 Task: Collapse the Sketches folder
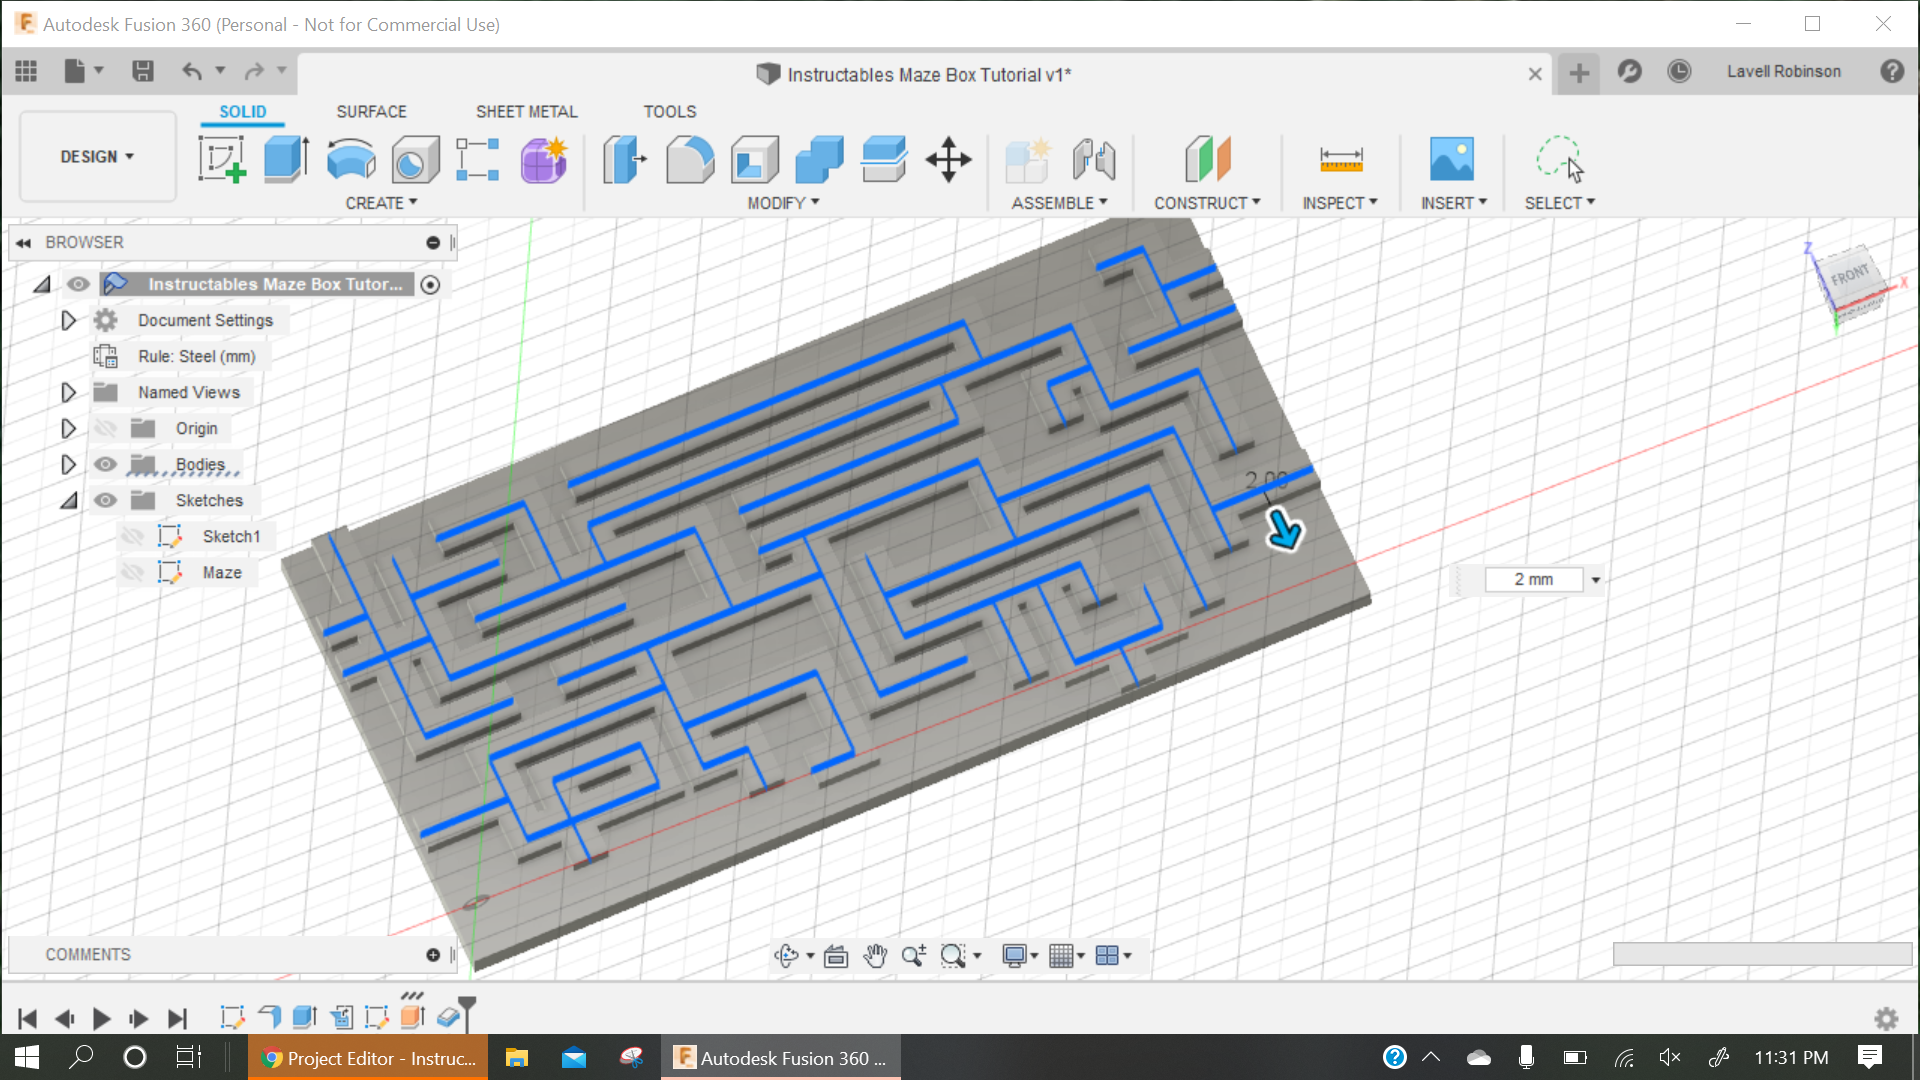click(x=68, y=500)
